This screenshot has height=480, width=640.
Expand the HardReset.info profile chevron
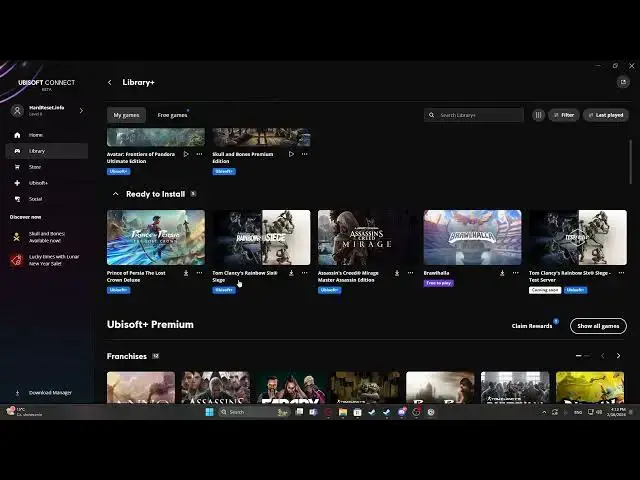81,111
